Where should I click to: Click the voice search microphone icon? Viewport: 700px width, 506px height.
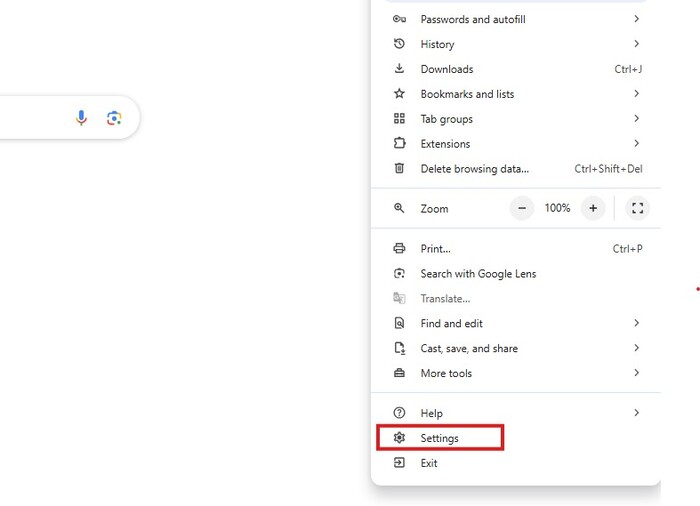(81, 118)
